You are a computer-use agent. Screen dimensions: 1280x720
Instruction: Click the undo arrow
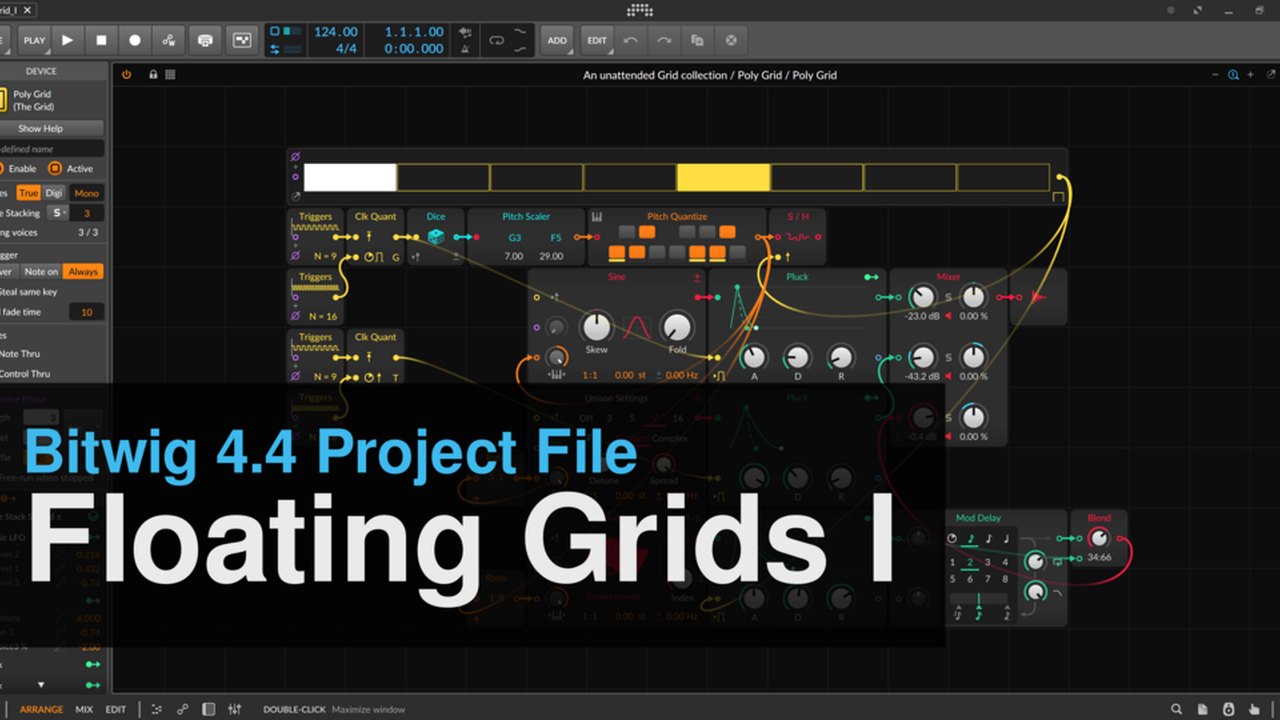click(x=630, y=40)
